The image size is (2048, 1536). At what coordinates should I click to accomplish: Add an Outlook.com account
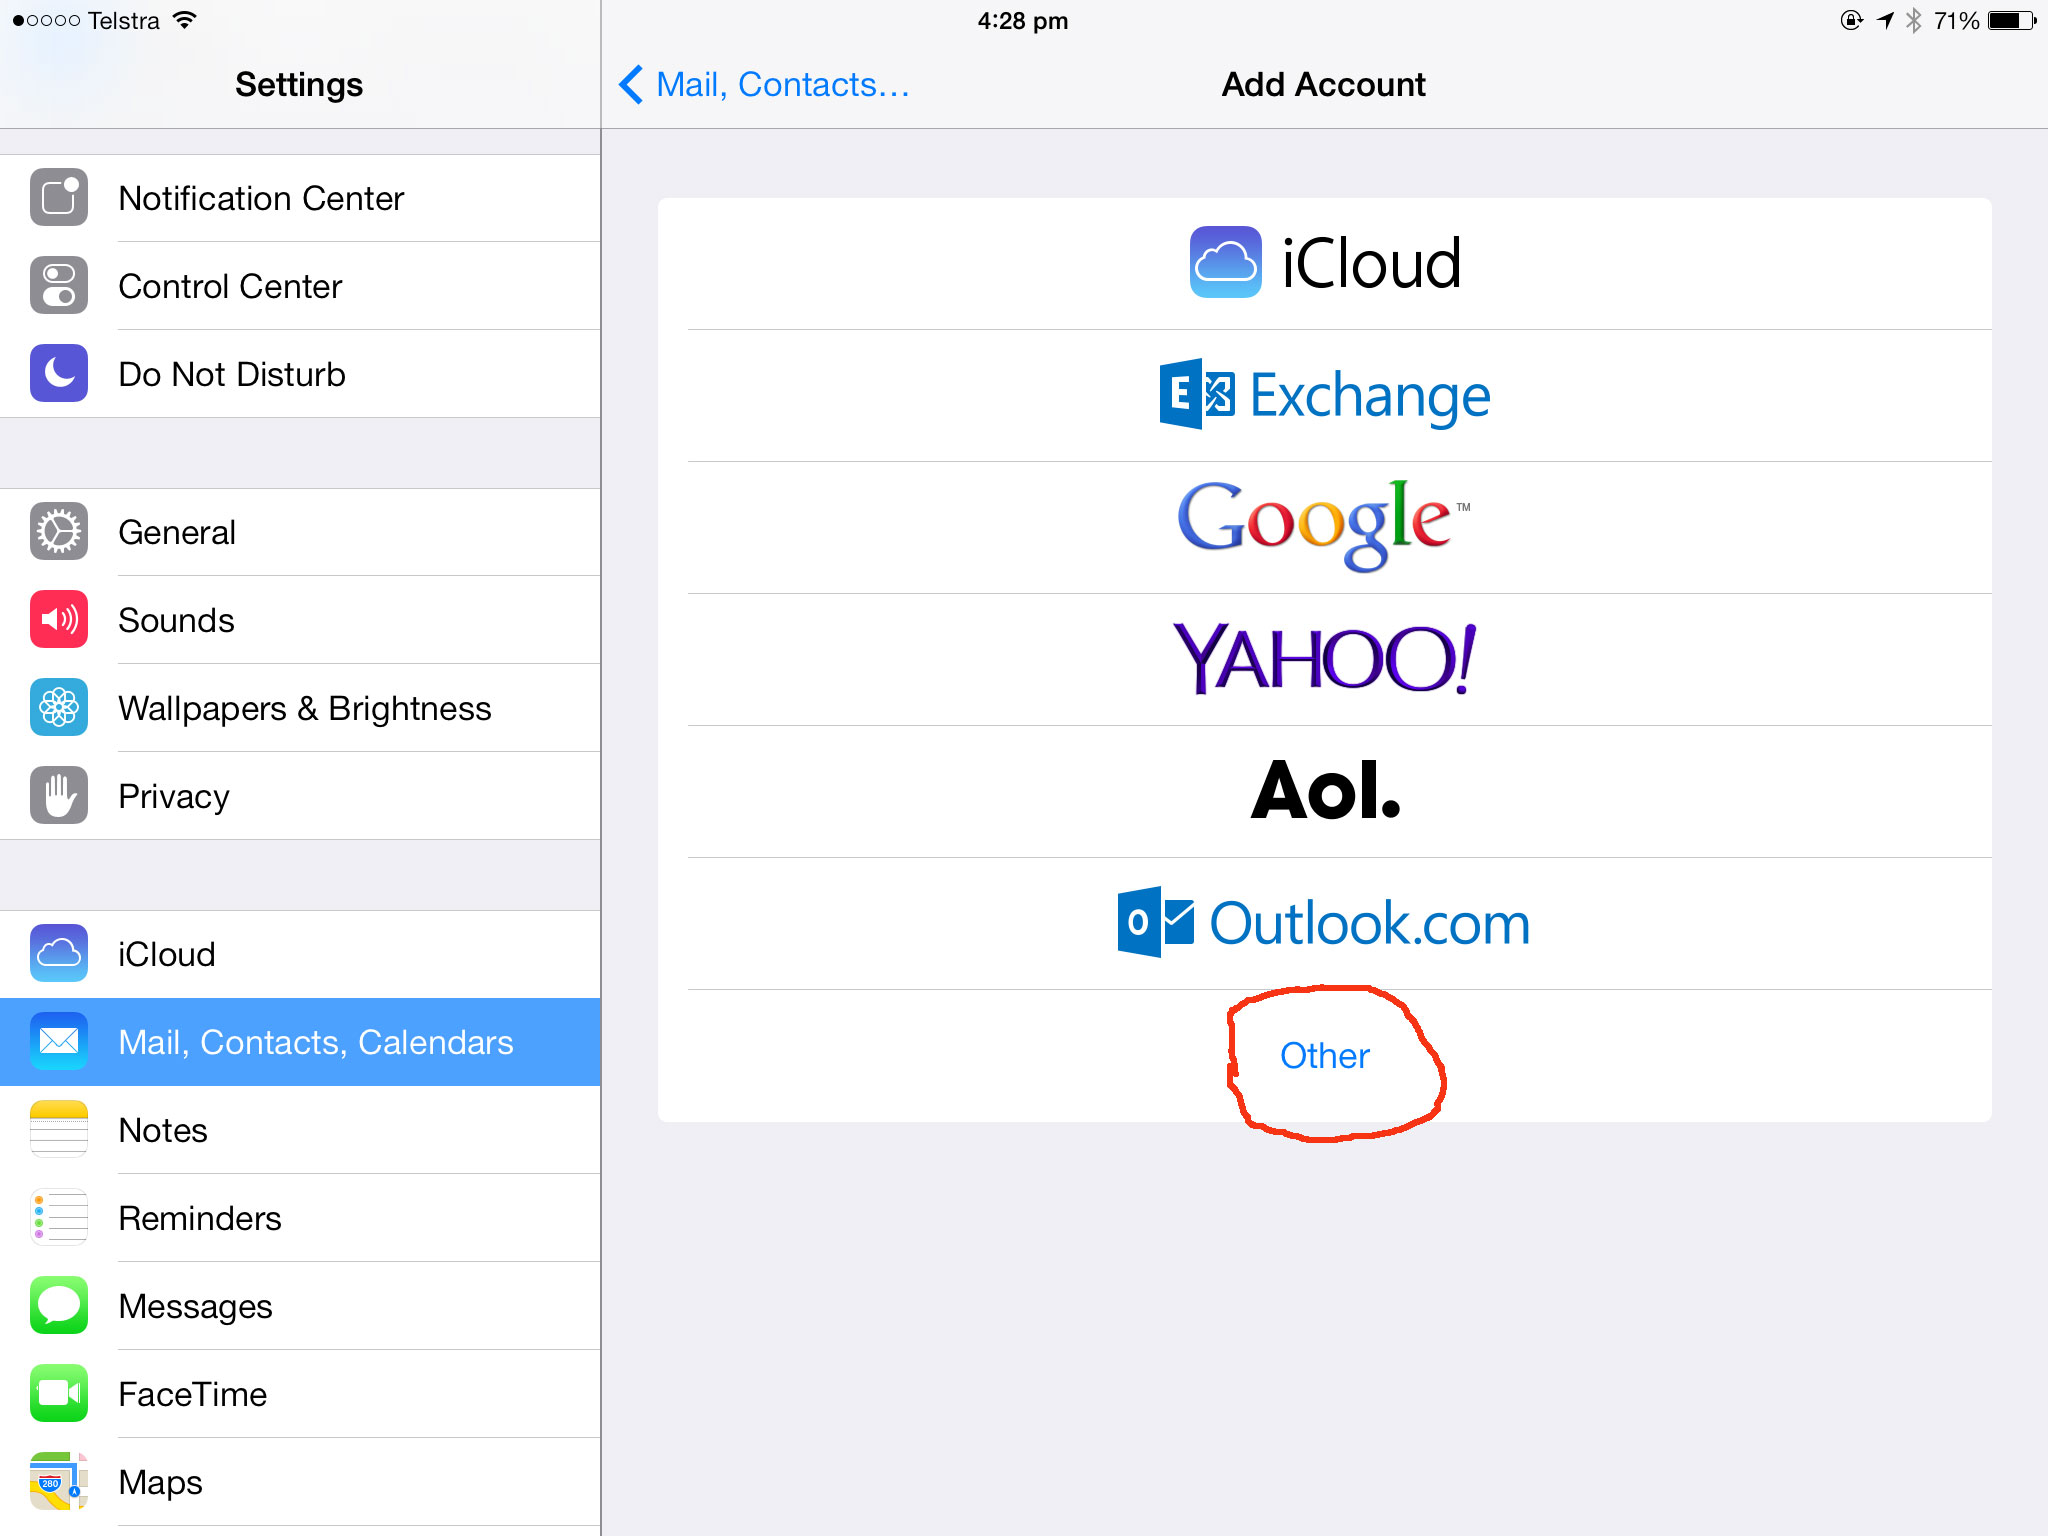pos(1325,923)
